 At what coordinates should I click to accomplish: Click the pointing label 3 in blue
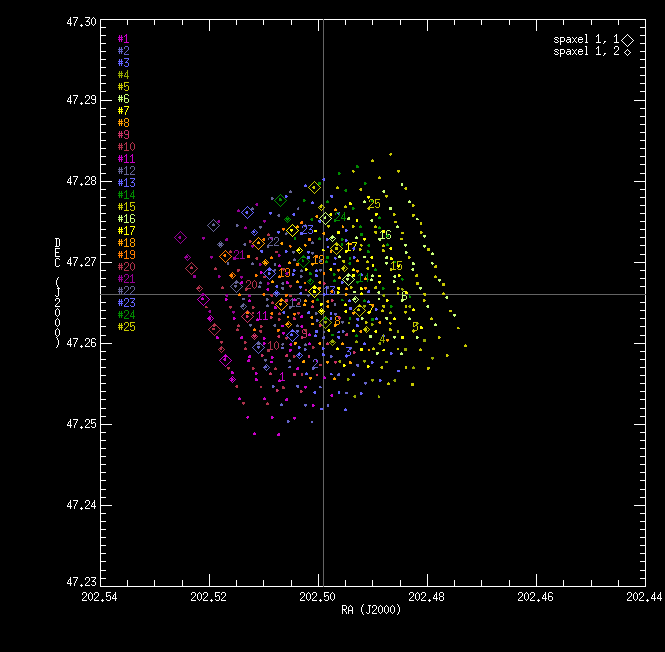349,352
